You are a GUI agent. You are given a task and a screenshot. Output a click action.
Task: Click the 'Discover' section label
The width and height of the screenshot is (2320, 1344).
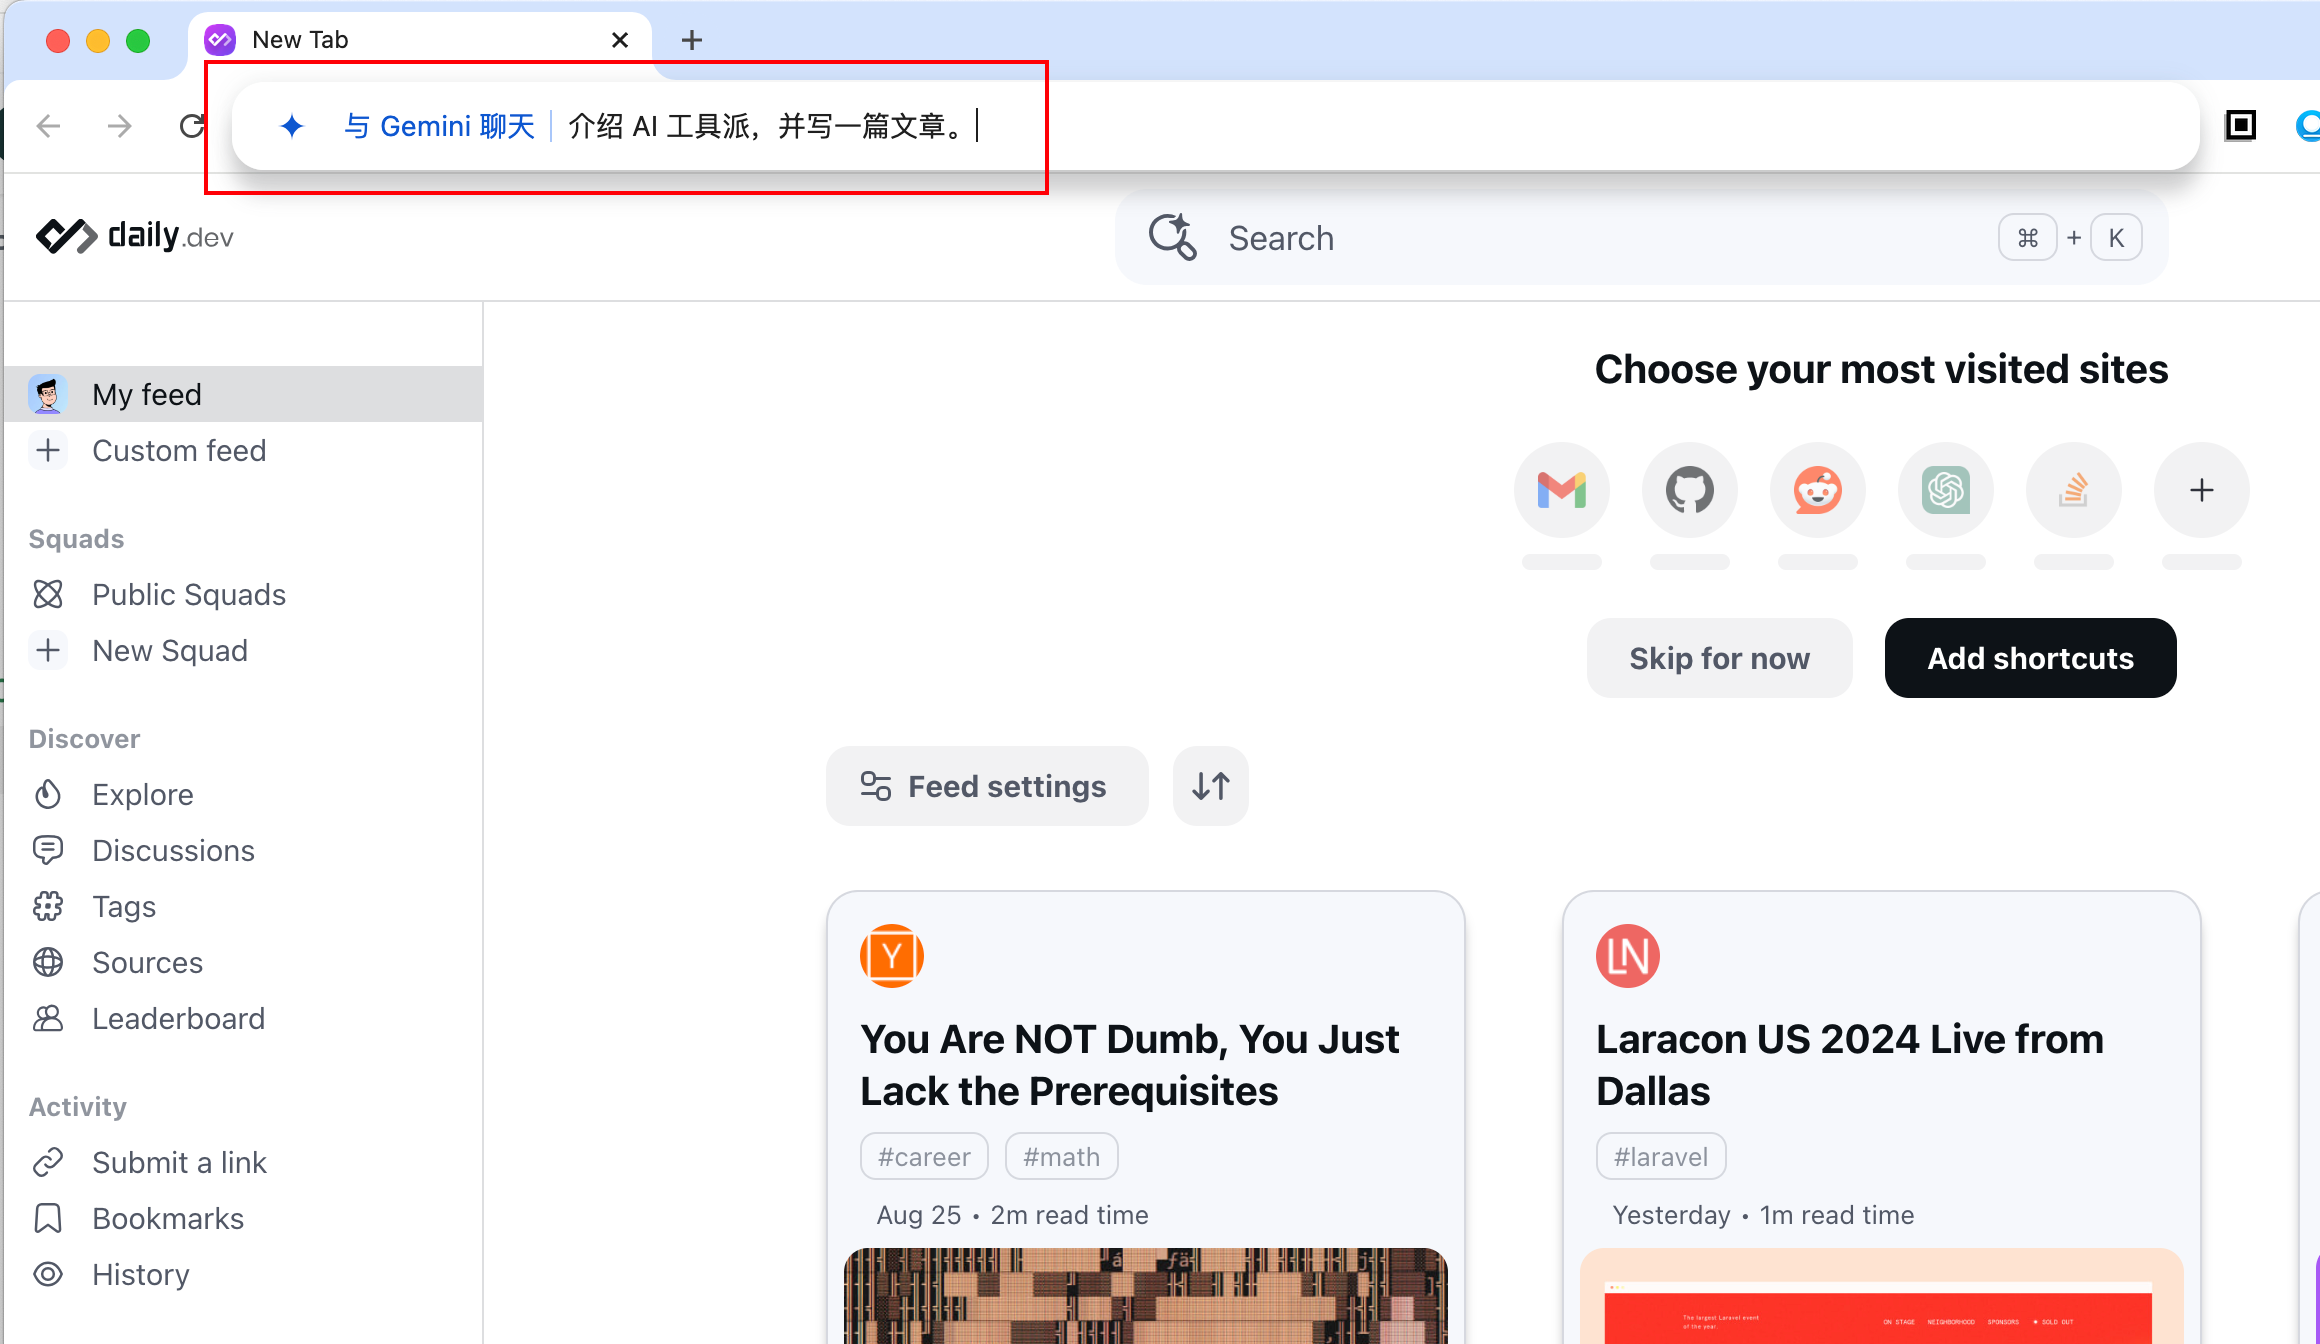click(x=84, y=739)
